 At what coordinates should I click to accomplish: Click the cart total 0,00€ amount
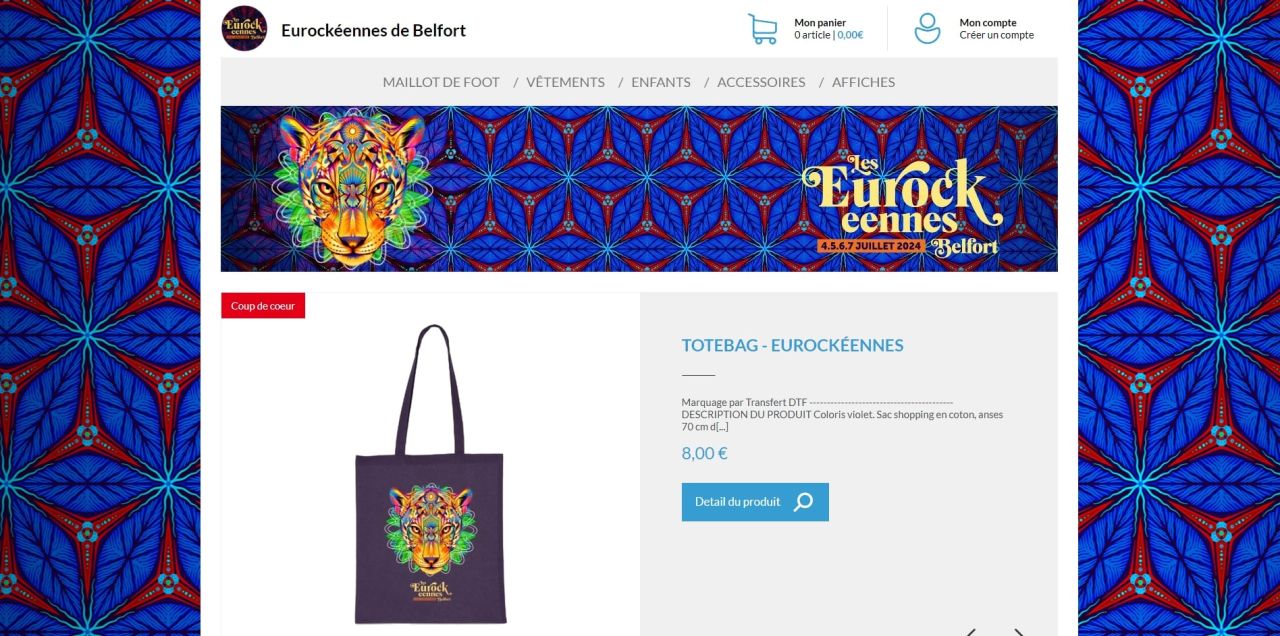850,35
